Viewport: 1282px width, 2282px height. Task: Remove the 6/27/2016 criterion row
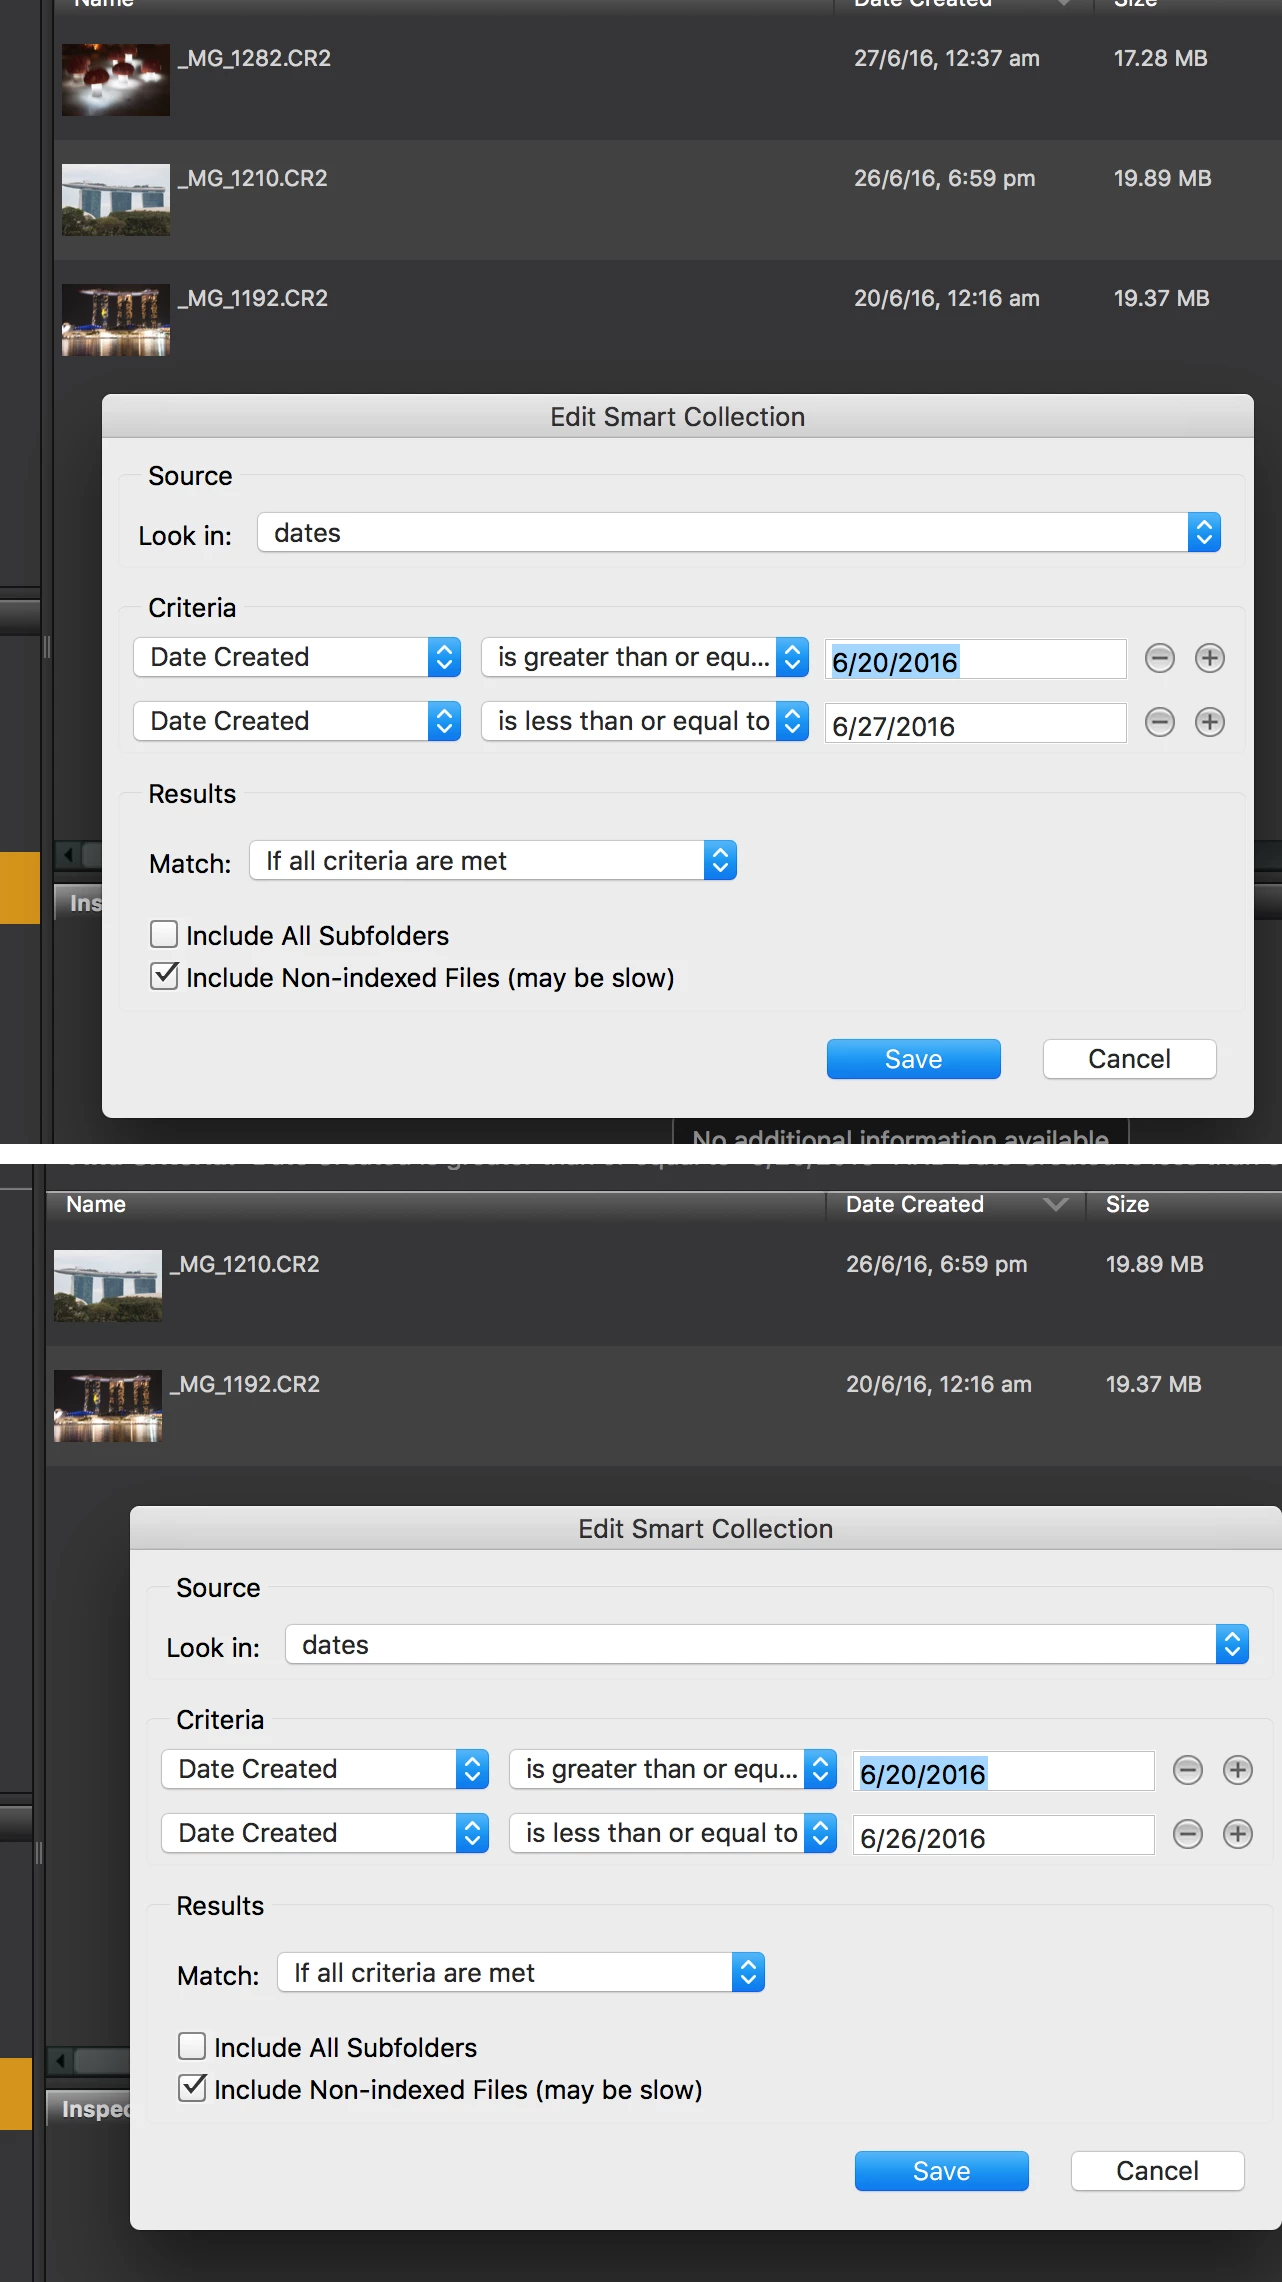pyautogui.click(x=1160, y=722)
